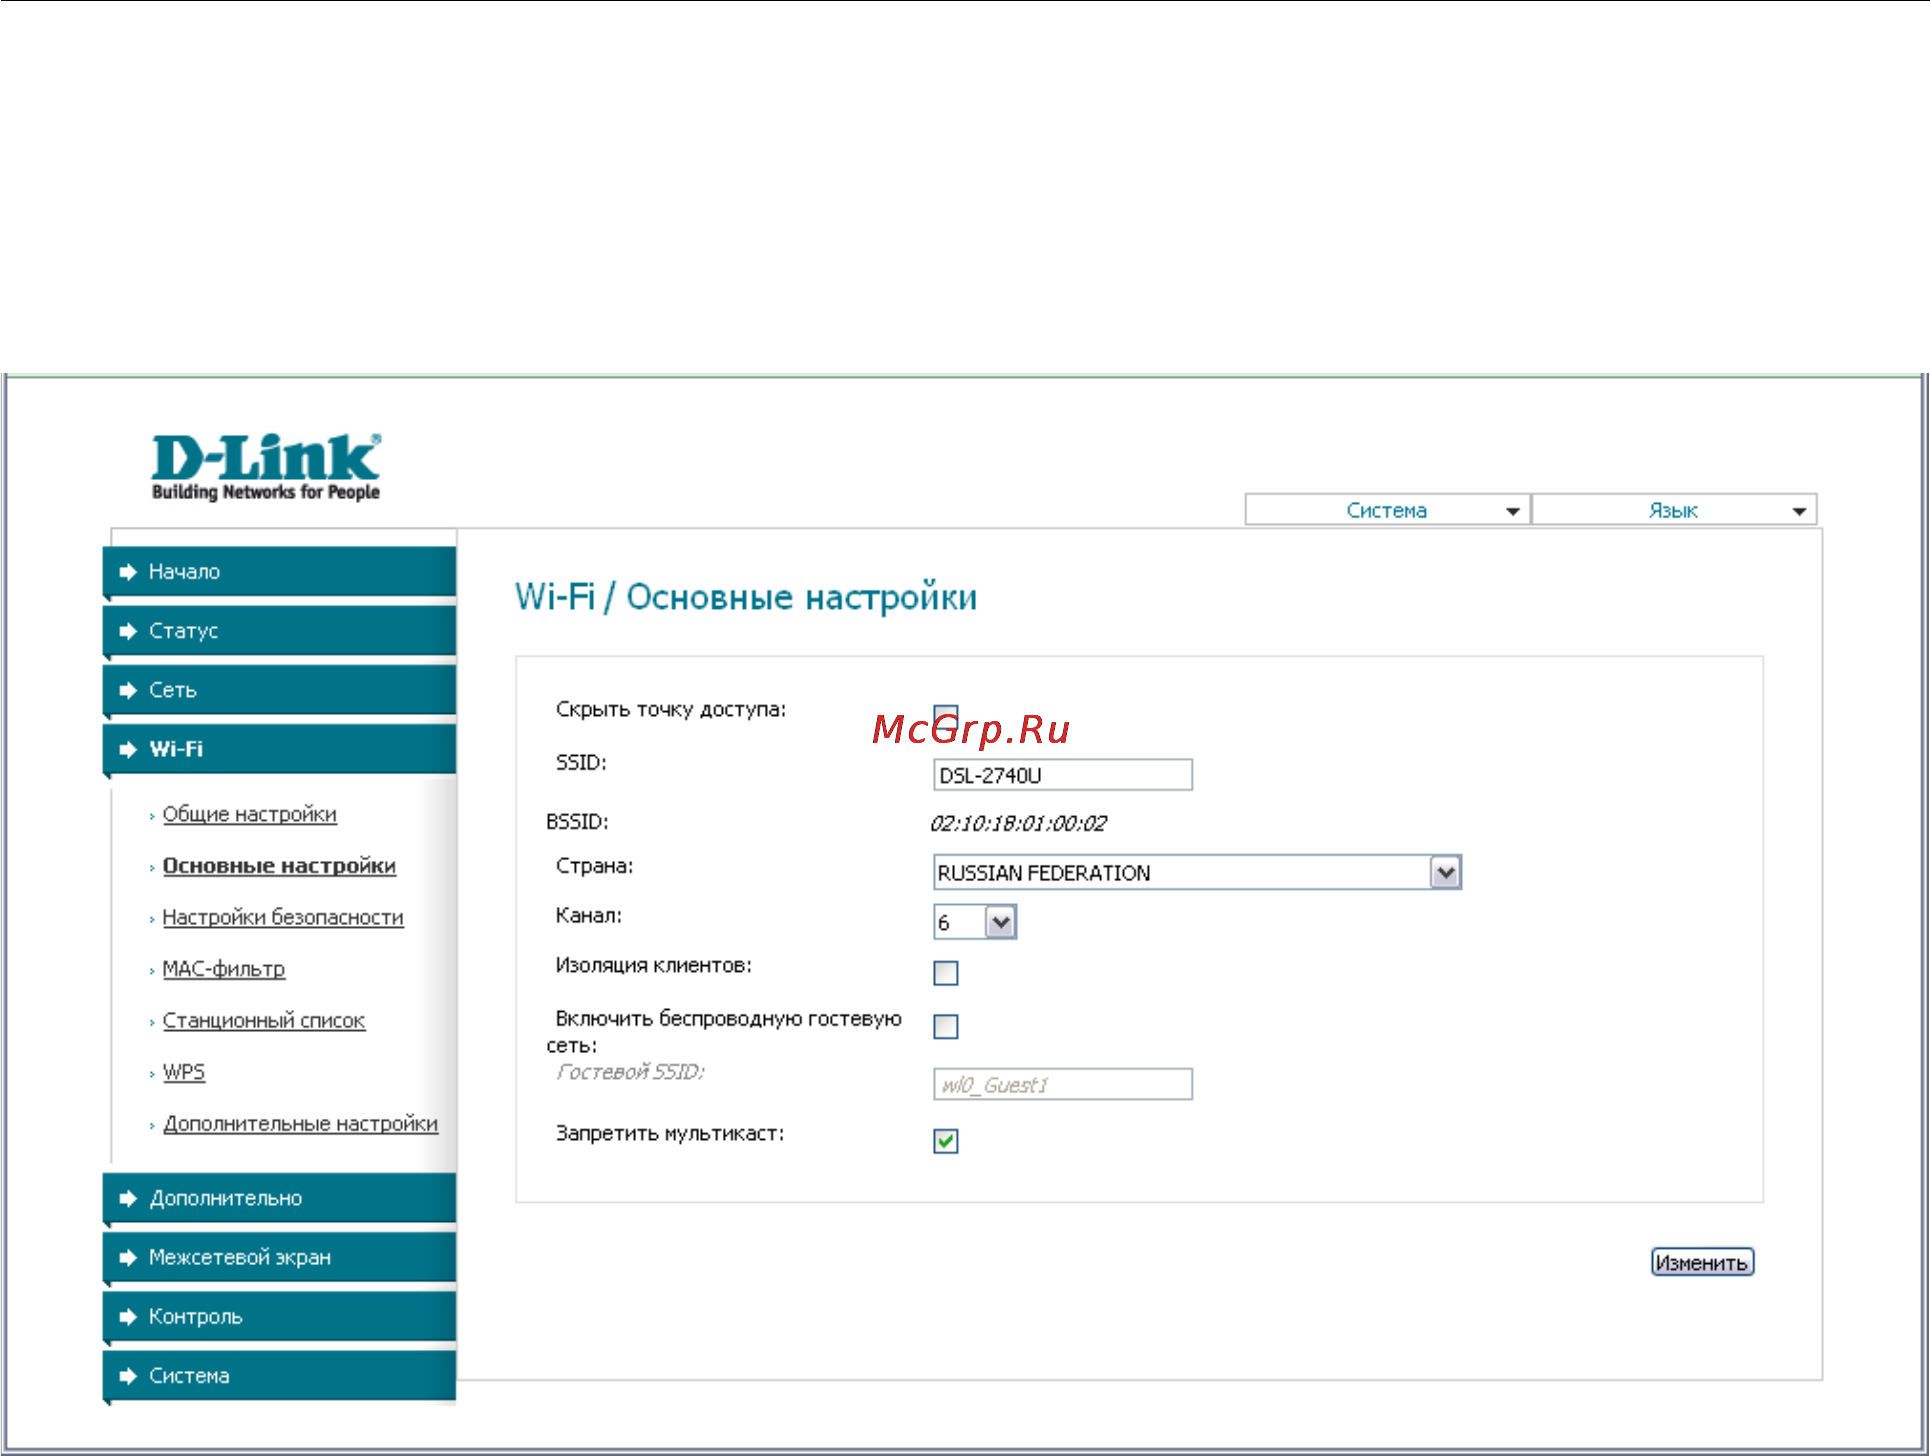This screenshot has height=1456, width=1930.
Task: Open the Канал channel selector
Action: [x=975, y=922]
